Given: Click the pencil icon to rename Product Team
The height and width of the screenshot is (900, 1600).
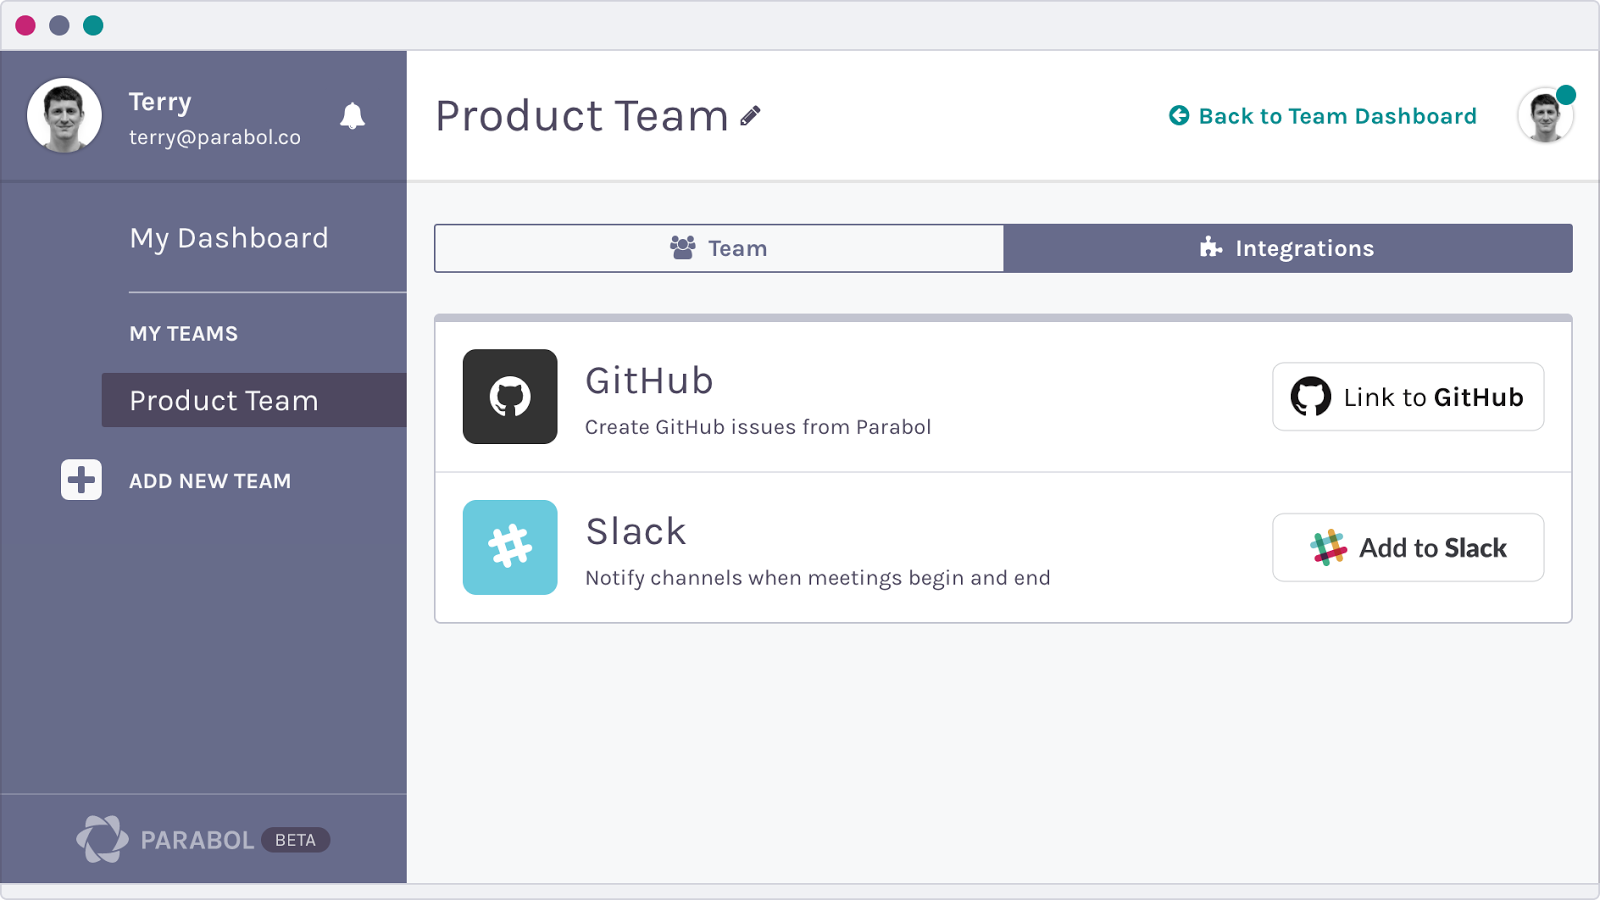Looking at the screenshot, I should point(749,116).
